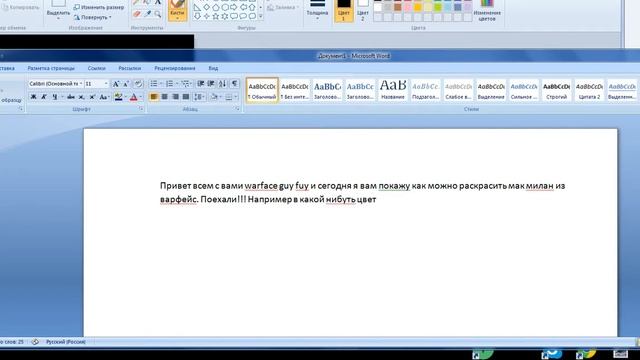Apply the Подзаголовок style
Image resolution: width=640 pixels, height=360 pixels.
[x=425, y=90]
